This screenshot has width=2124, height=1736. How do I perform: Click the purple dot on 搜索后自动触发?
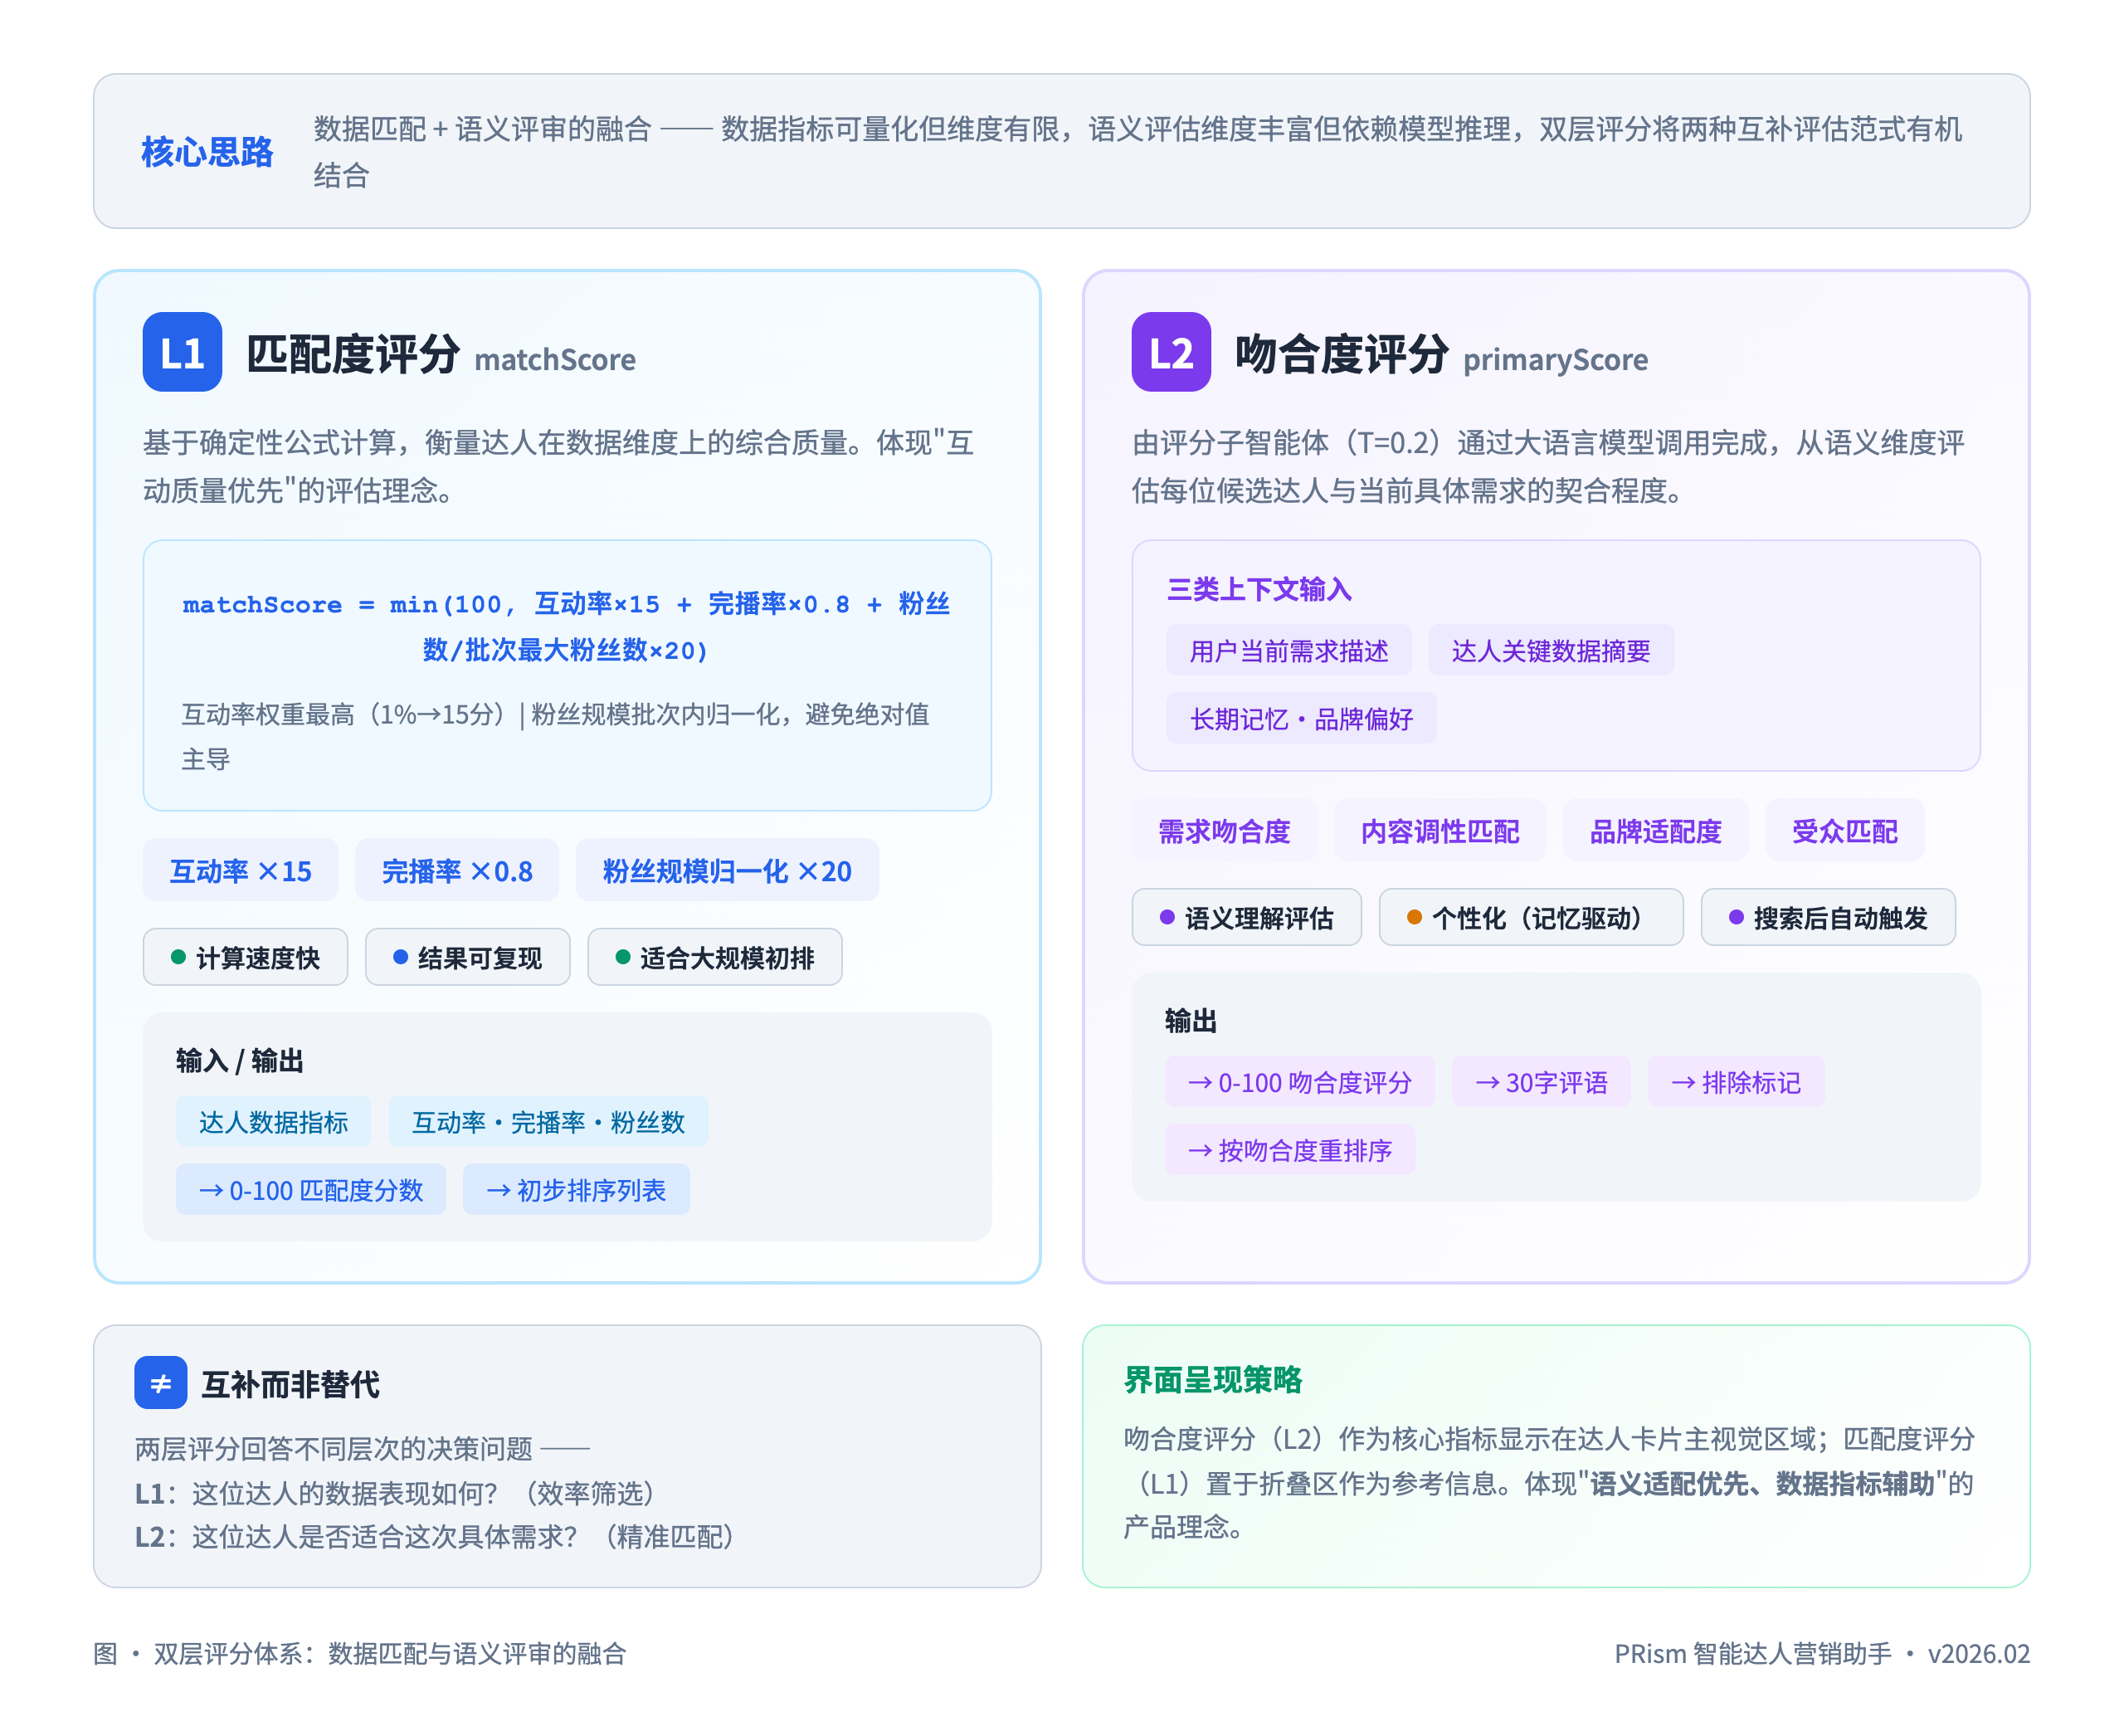[x=1736, y=917]
